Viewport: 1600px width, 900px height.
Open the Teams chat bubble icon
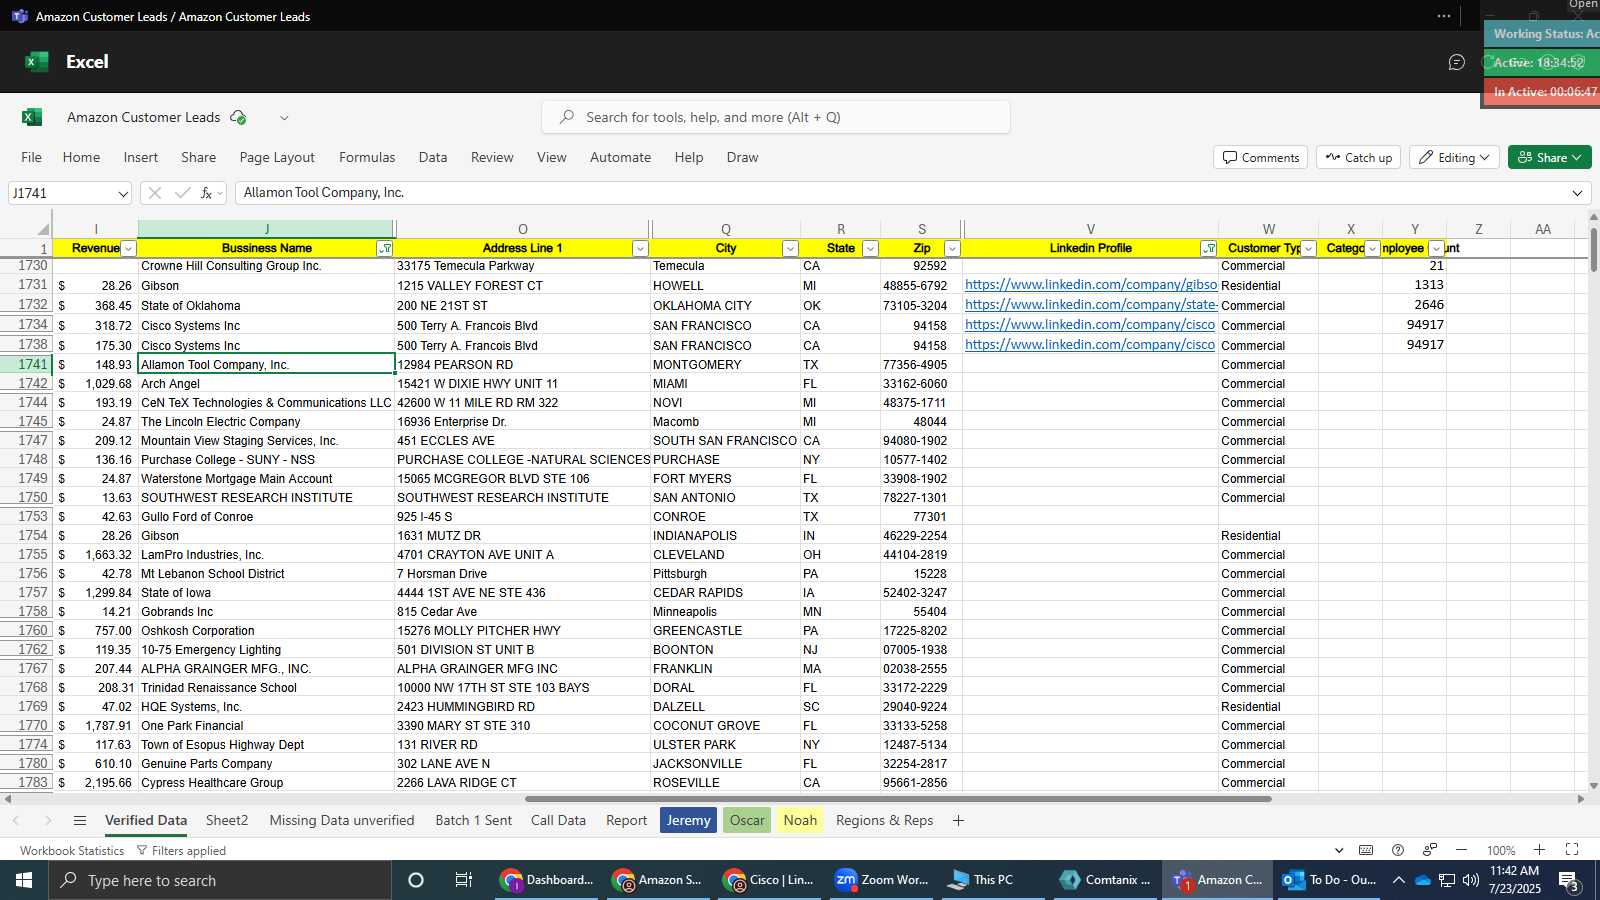point(1456,62)
